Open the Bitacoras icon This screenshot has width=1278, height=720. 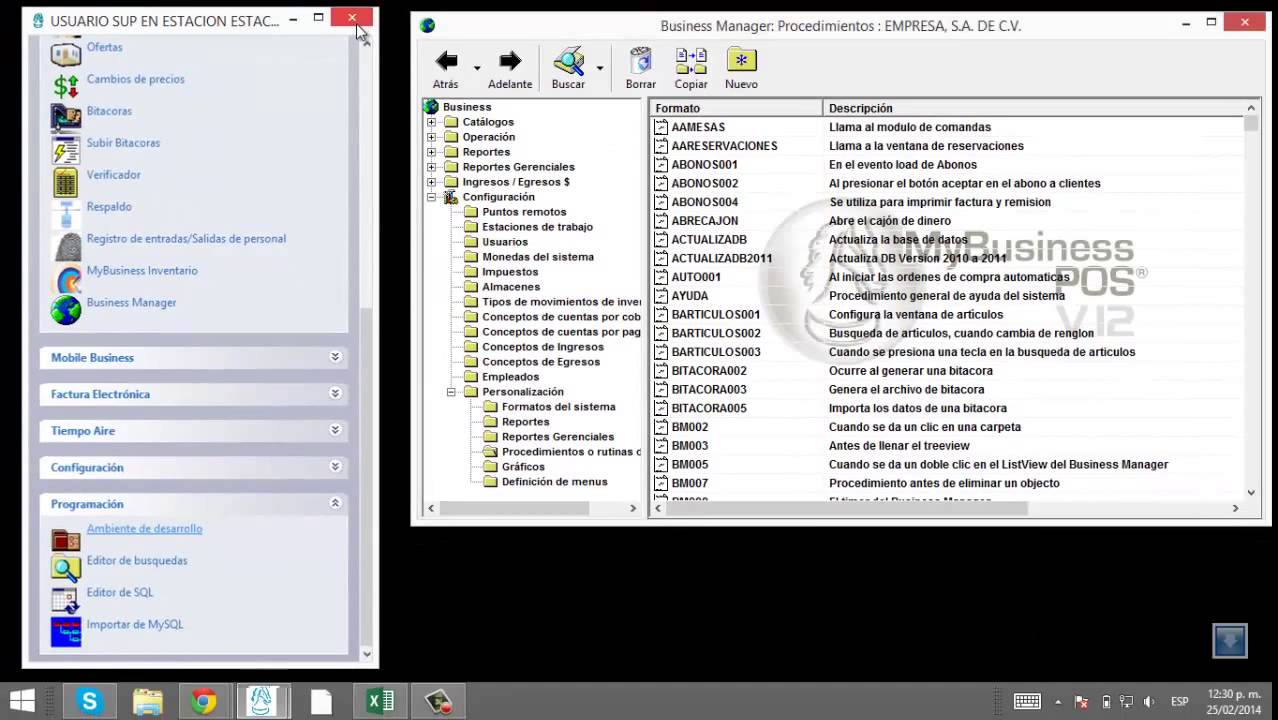[66, 117]
